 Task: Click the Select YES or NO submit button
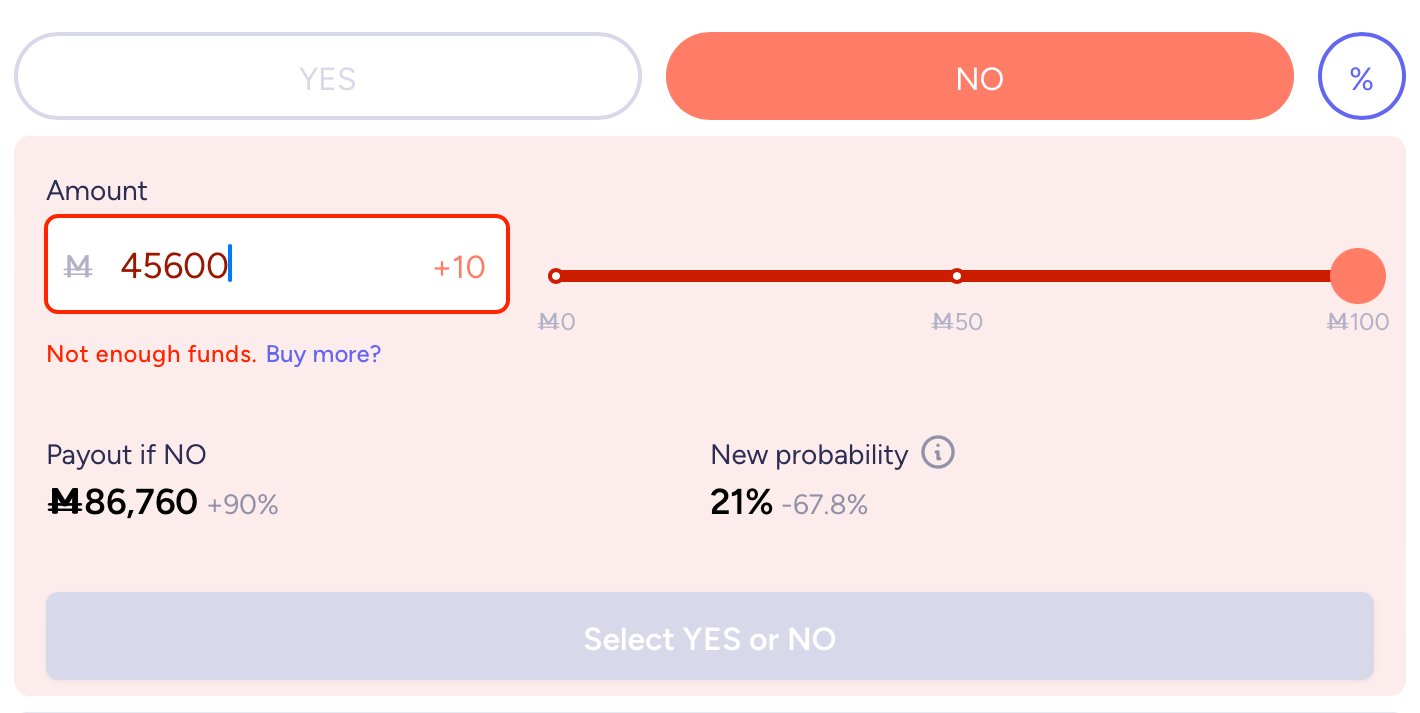tap(710, 637)
